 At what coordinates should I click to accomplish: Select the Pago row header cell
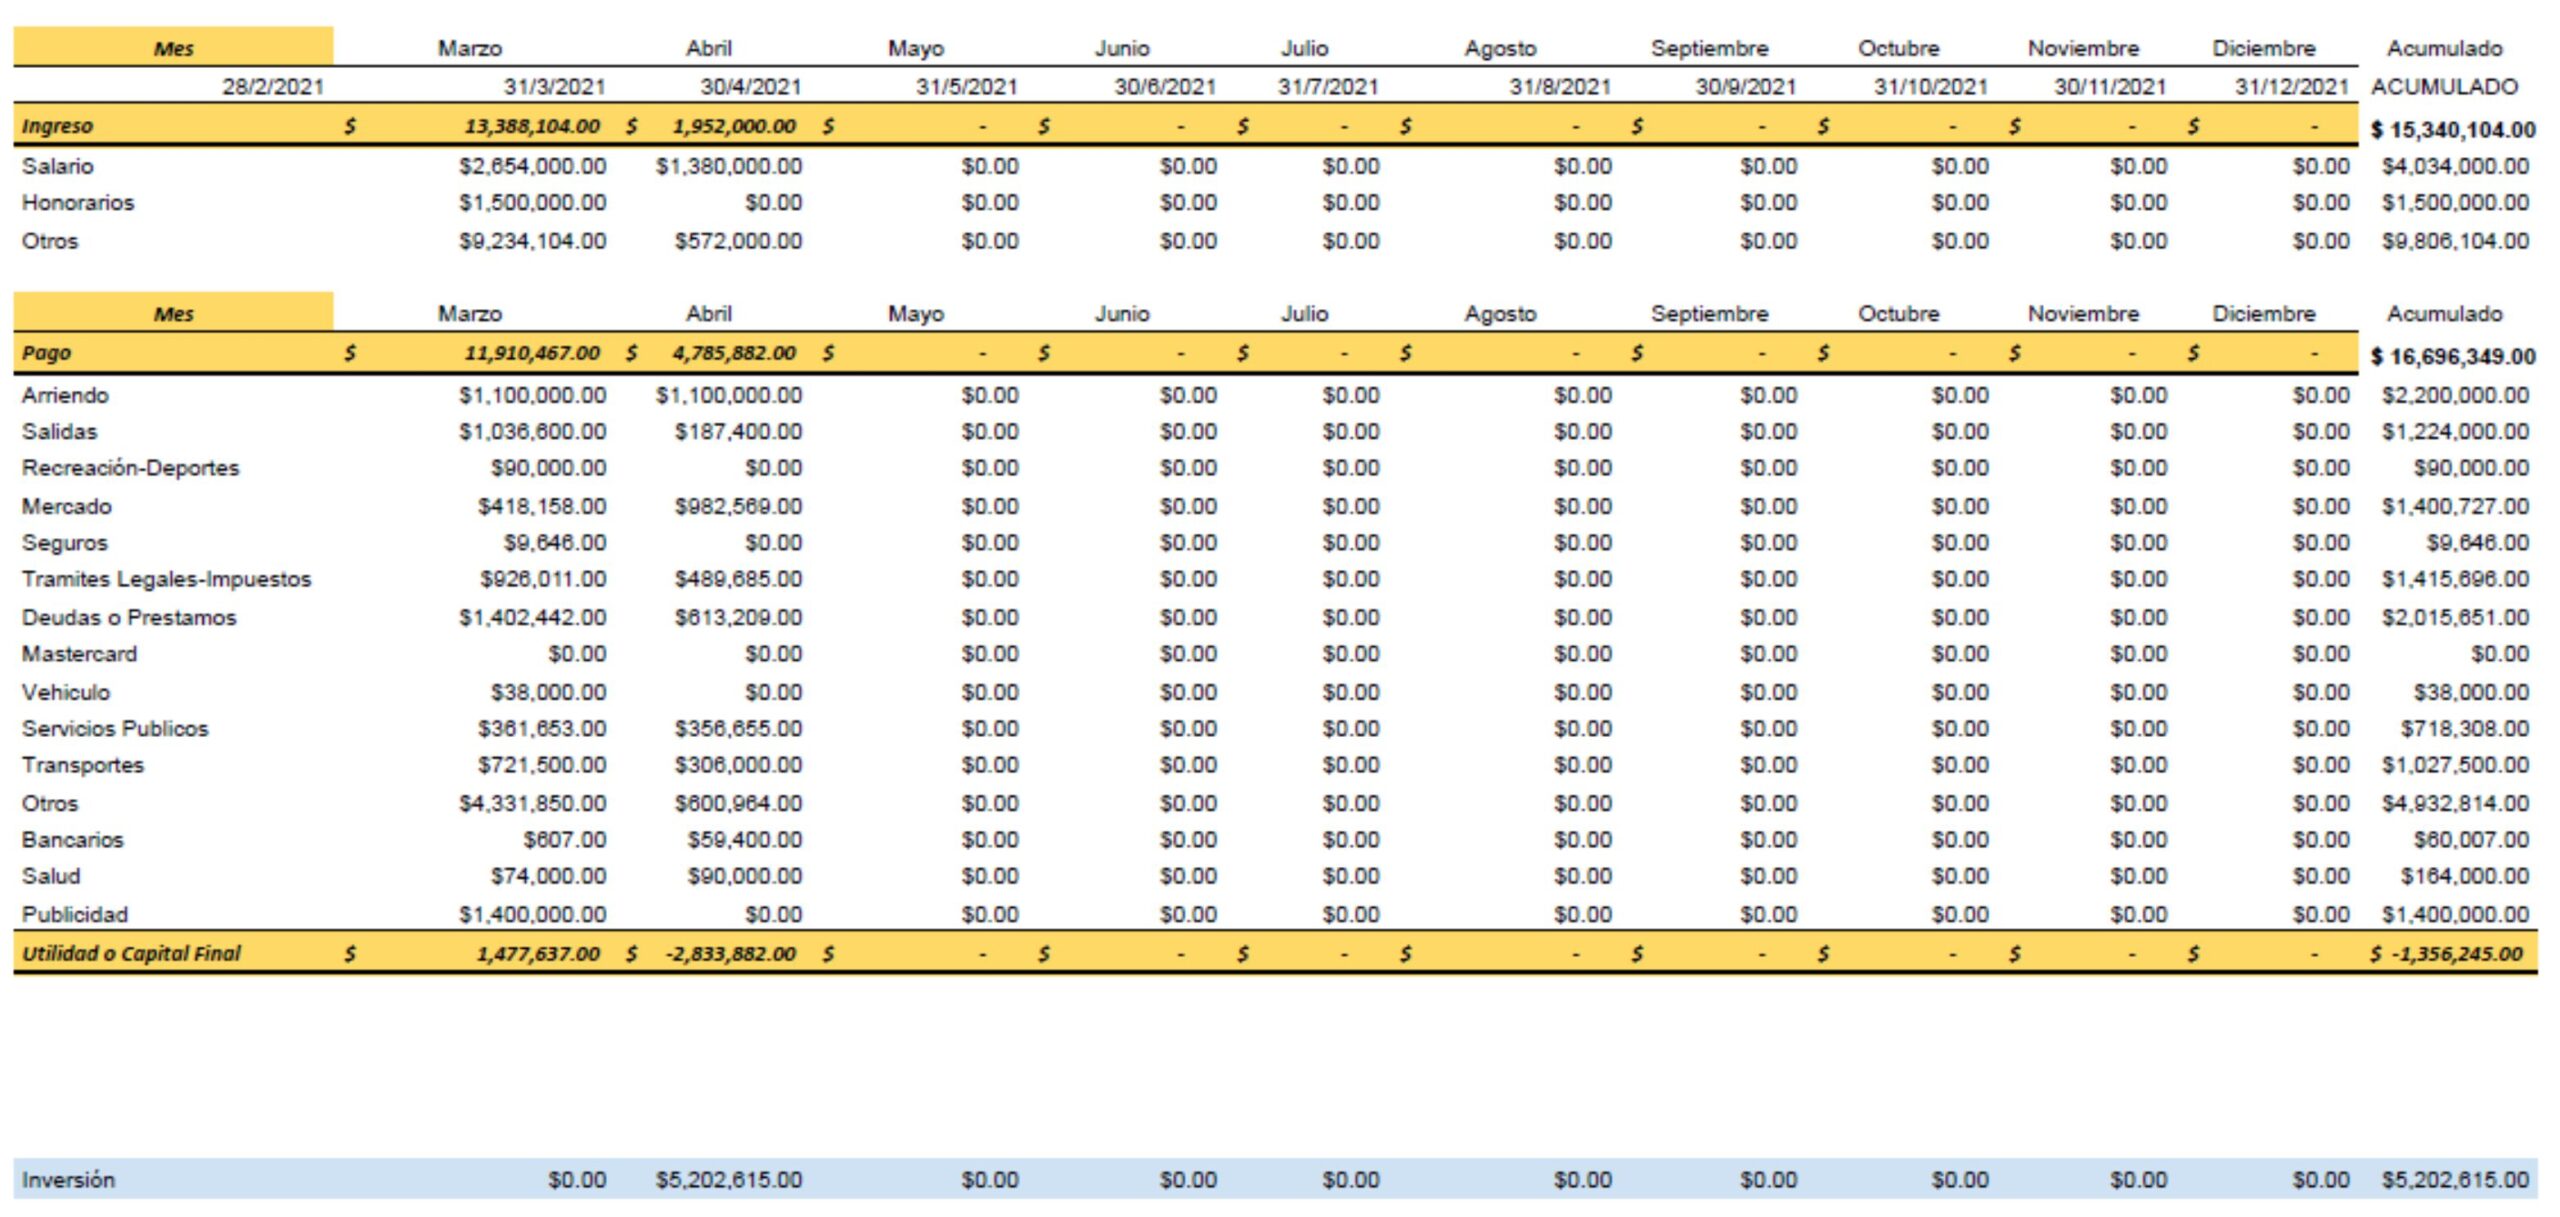pyautogui.click(x=46, y=353)
